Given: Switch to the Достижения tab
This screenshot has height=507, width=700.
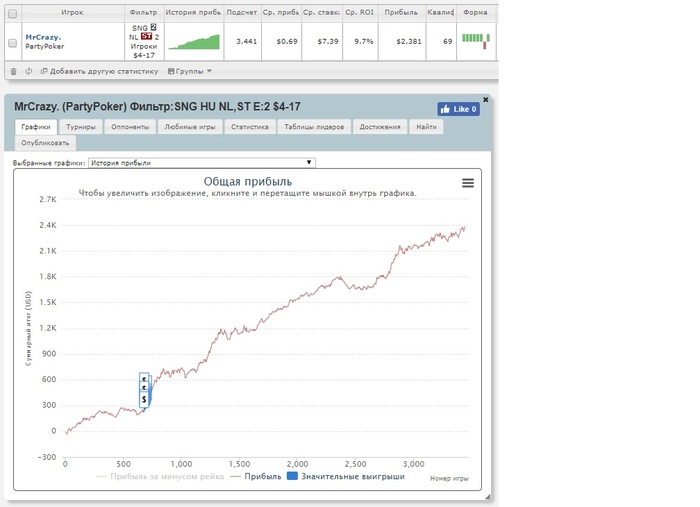Looking at the screenshot, I should (x=380, y=127).
